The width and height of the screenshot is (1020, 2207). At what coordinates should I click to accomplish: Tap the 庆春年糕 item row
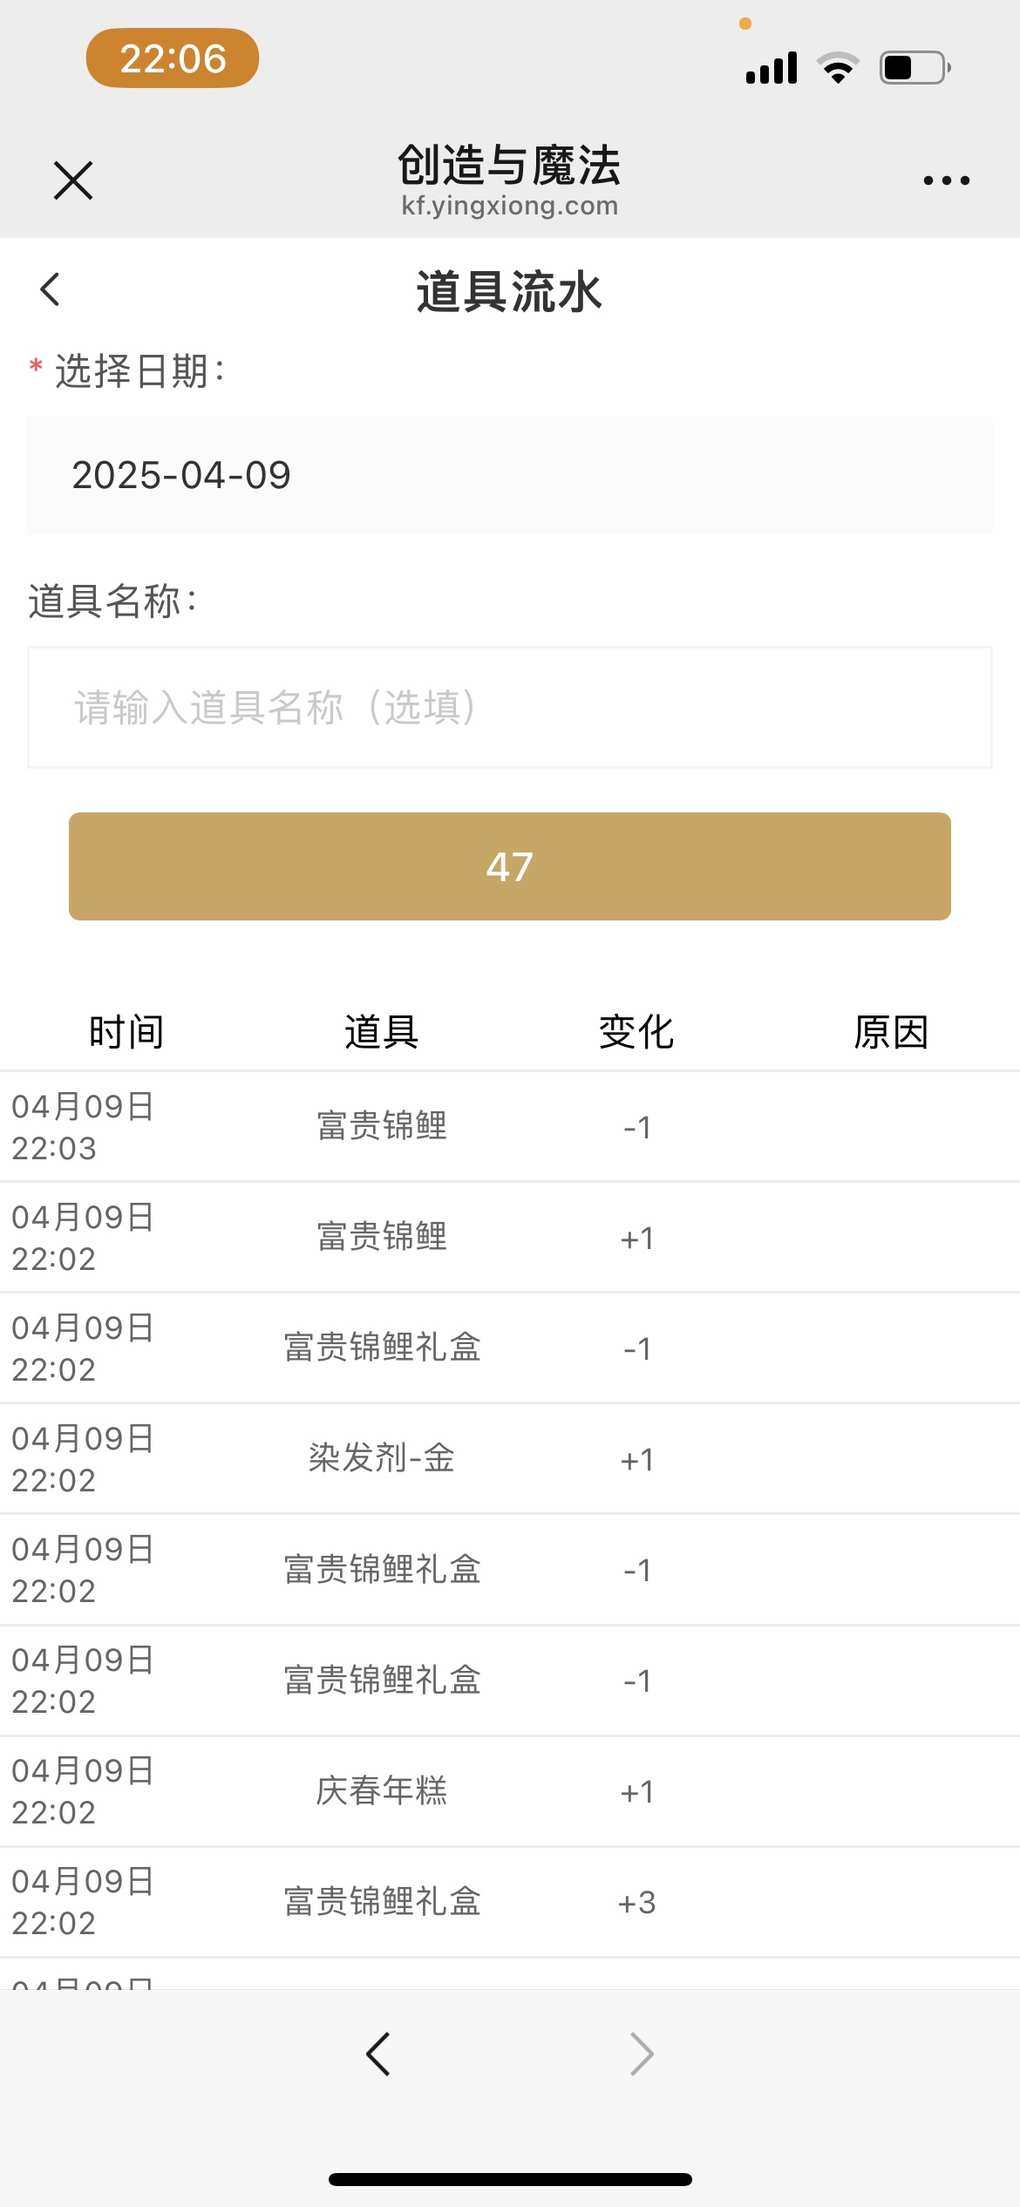[x=510, y=1791]
